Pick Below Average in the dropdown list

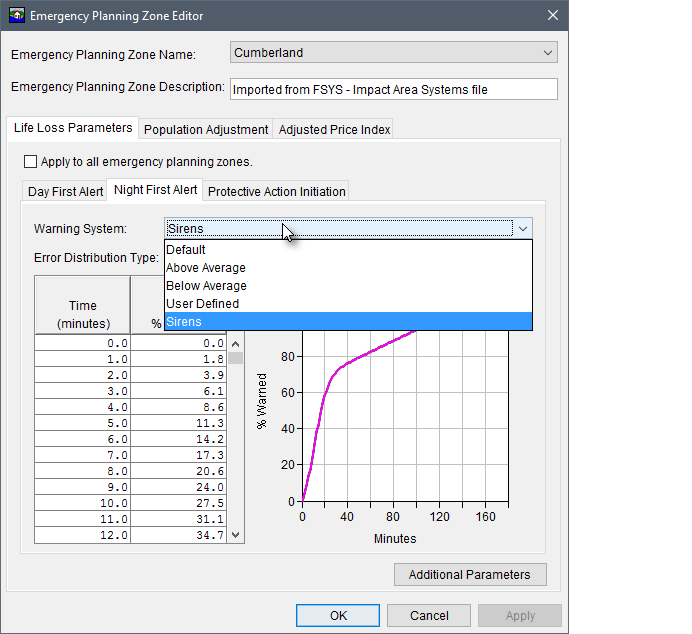[x=206, y=286]
